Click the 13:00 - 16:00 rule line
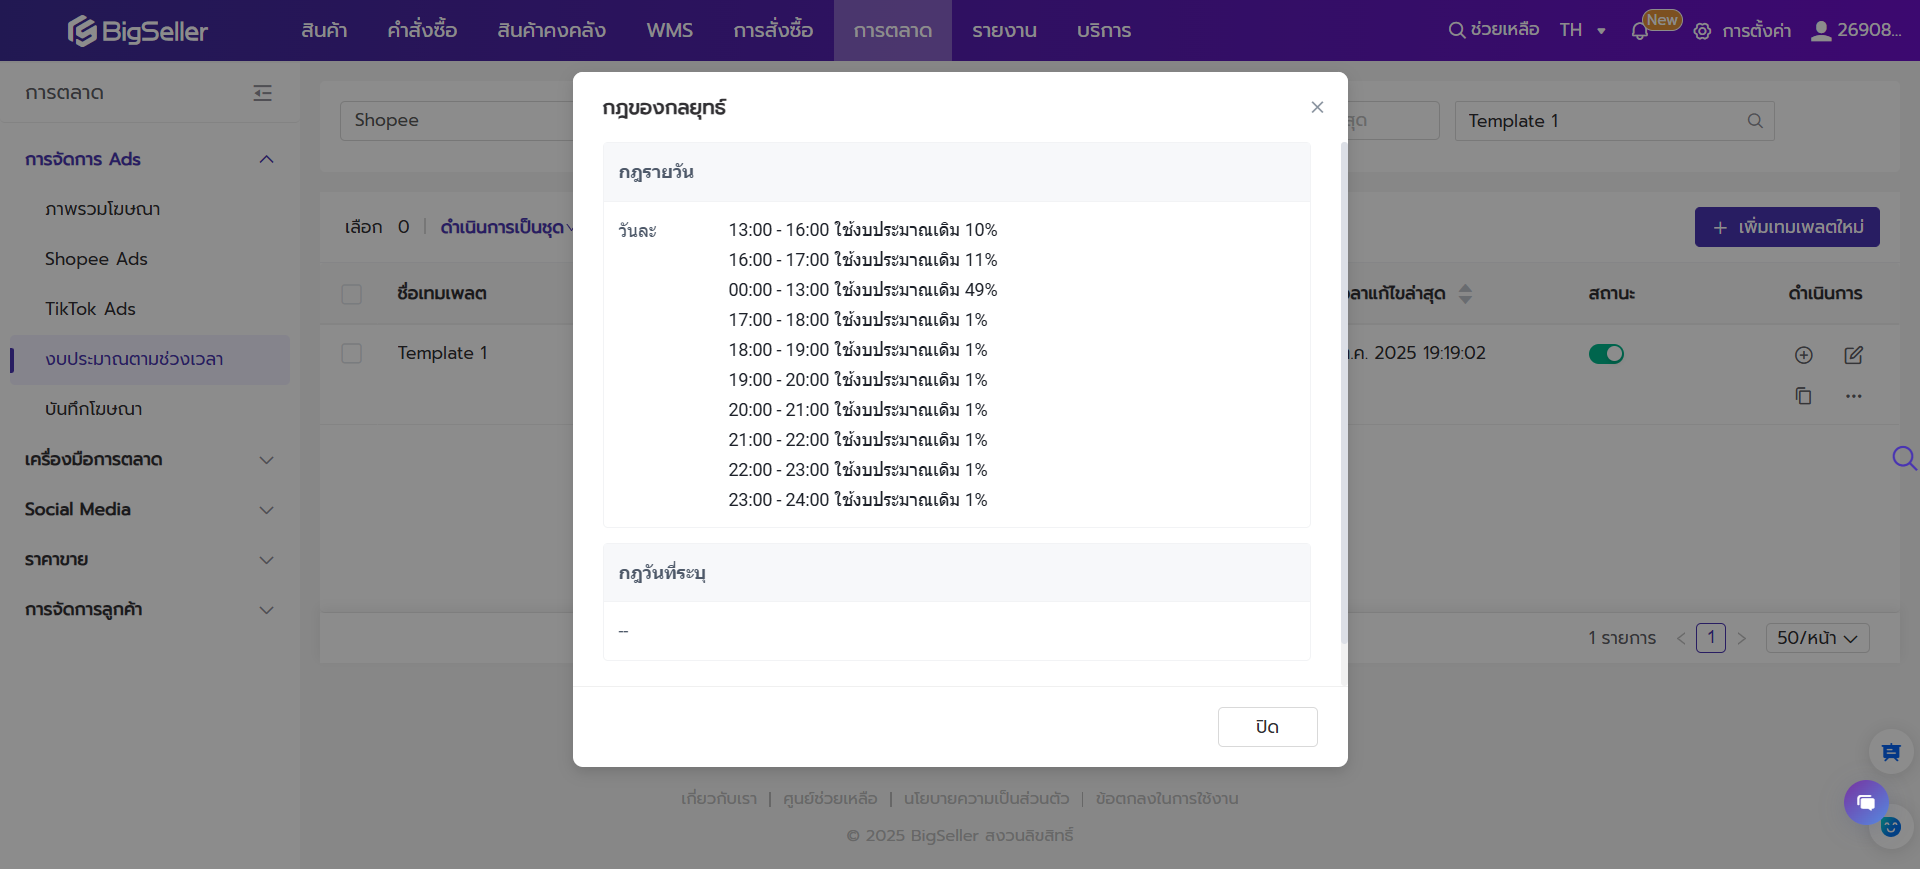 pyautogui.click(x=863, y=230)
